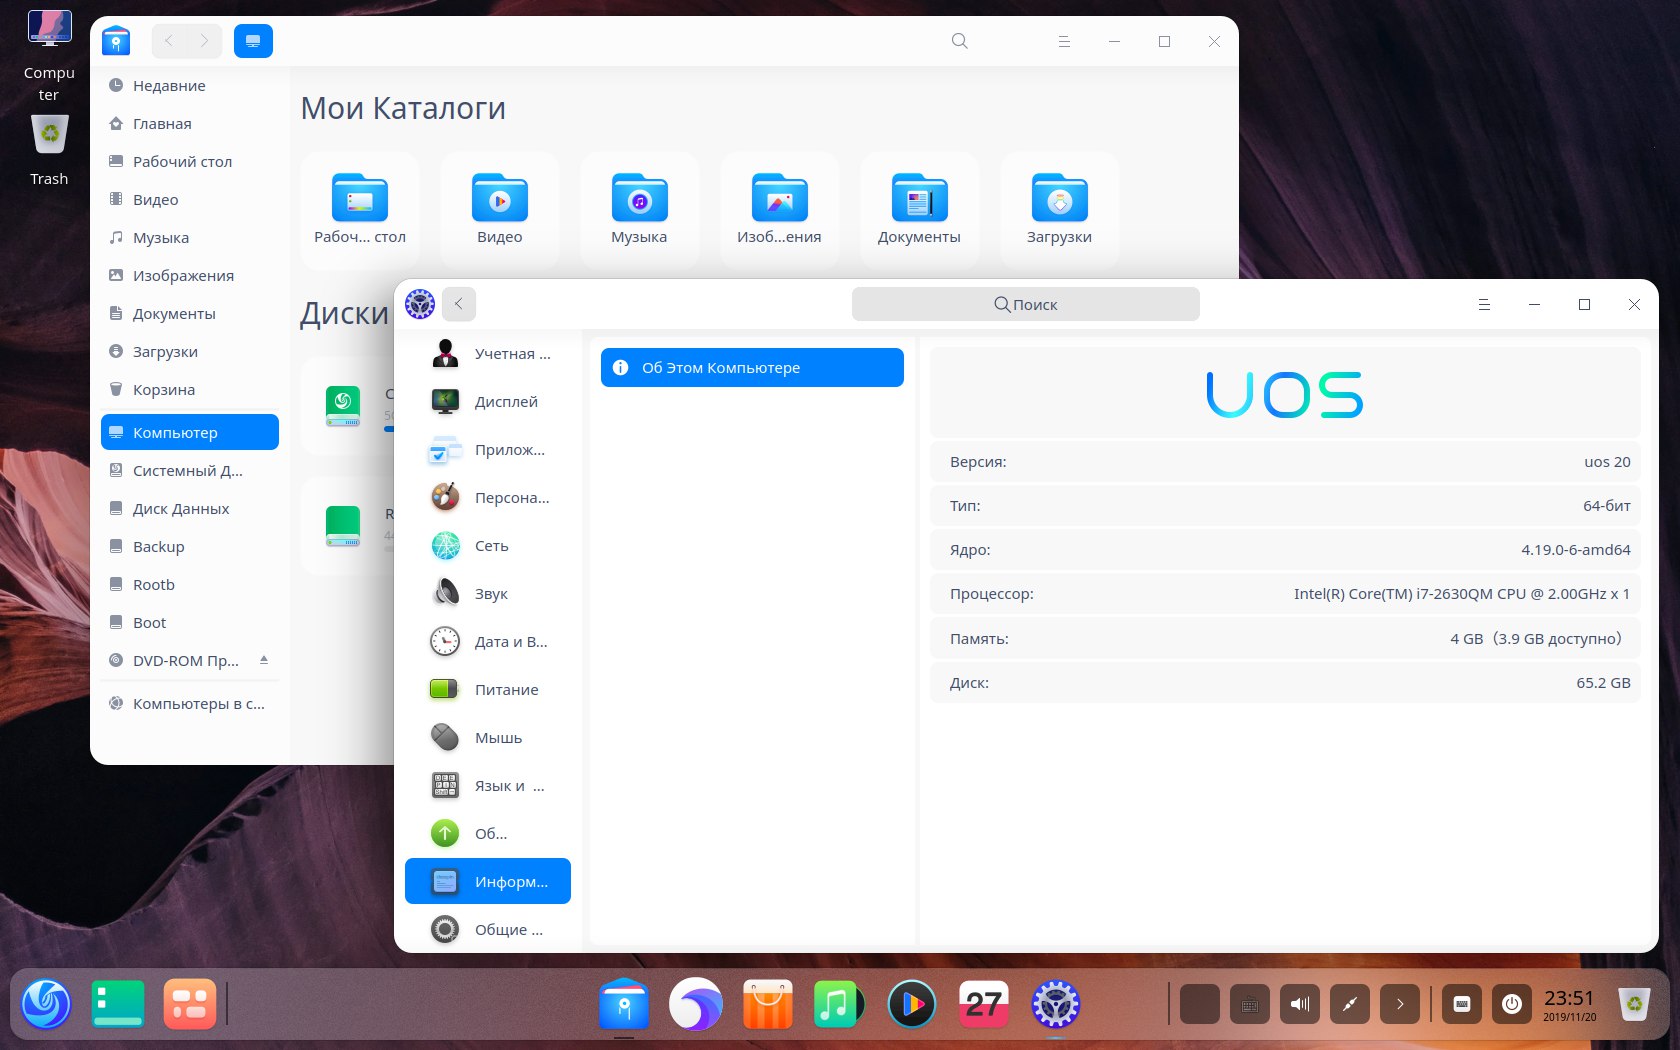Viewport: 1680px width, 1050px height.
Task: Open the file manager hamburger menu
Action: tap(1064, 42)
